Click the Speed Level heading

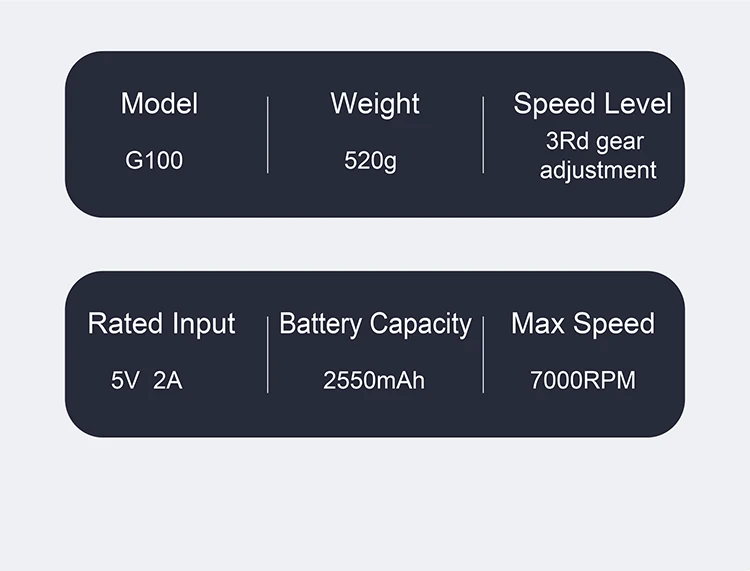[x=592, y=104]
